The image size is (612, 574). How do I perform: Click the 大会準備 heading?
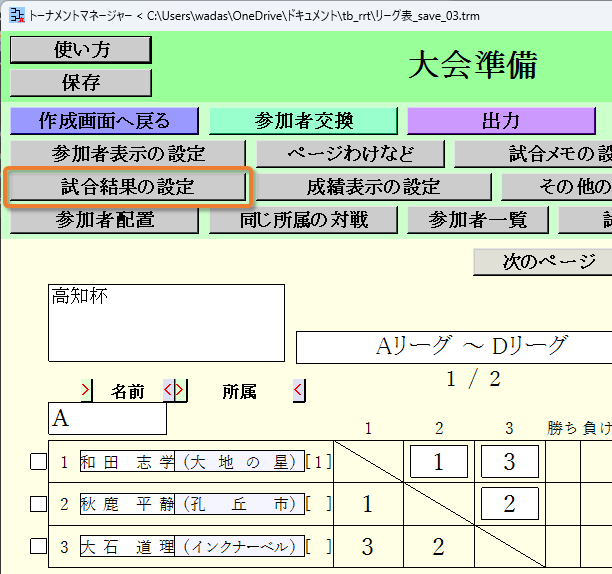point(473,65)
